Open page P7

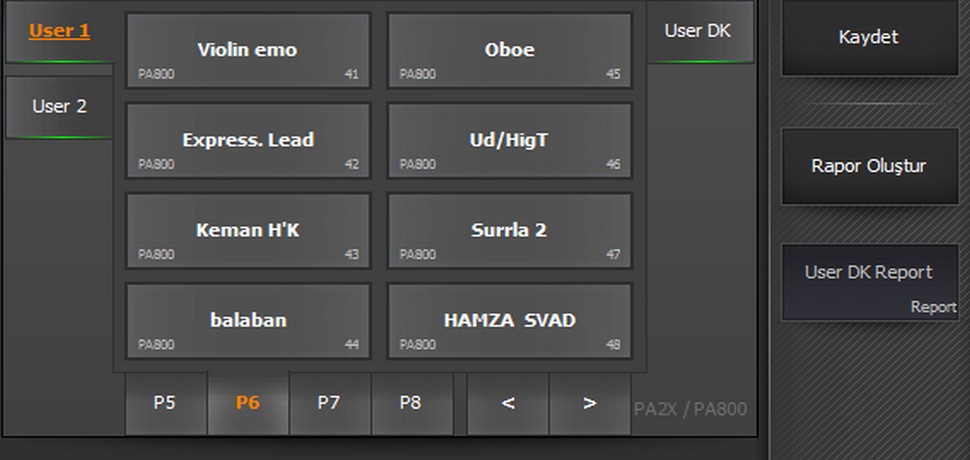point(329,403)
